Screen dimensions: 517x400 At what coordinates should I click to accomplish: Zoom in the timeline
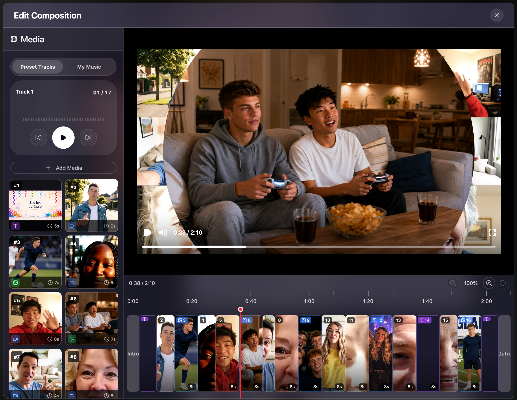pyautogui.click(x=489, y=283)
